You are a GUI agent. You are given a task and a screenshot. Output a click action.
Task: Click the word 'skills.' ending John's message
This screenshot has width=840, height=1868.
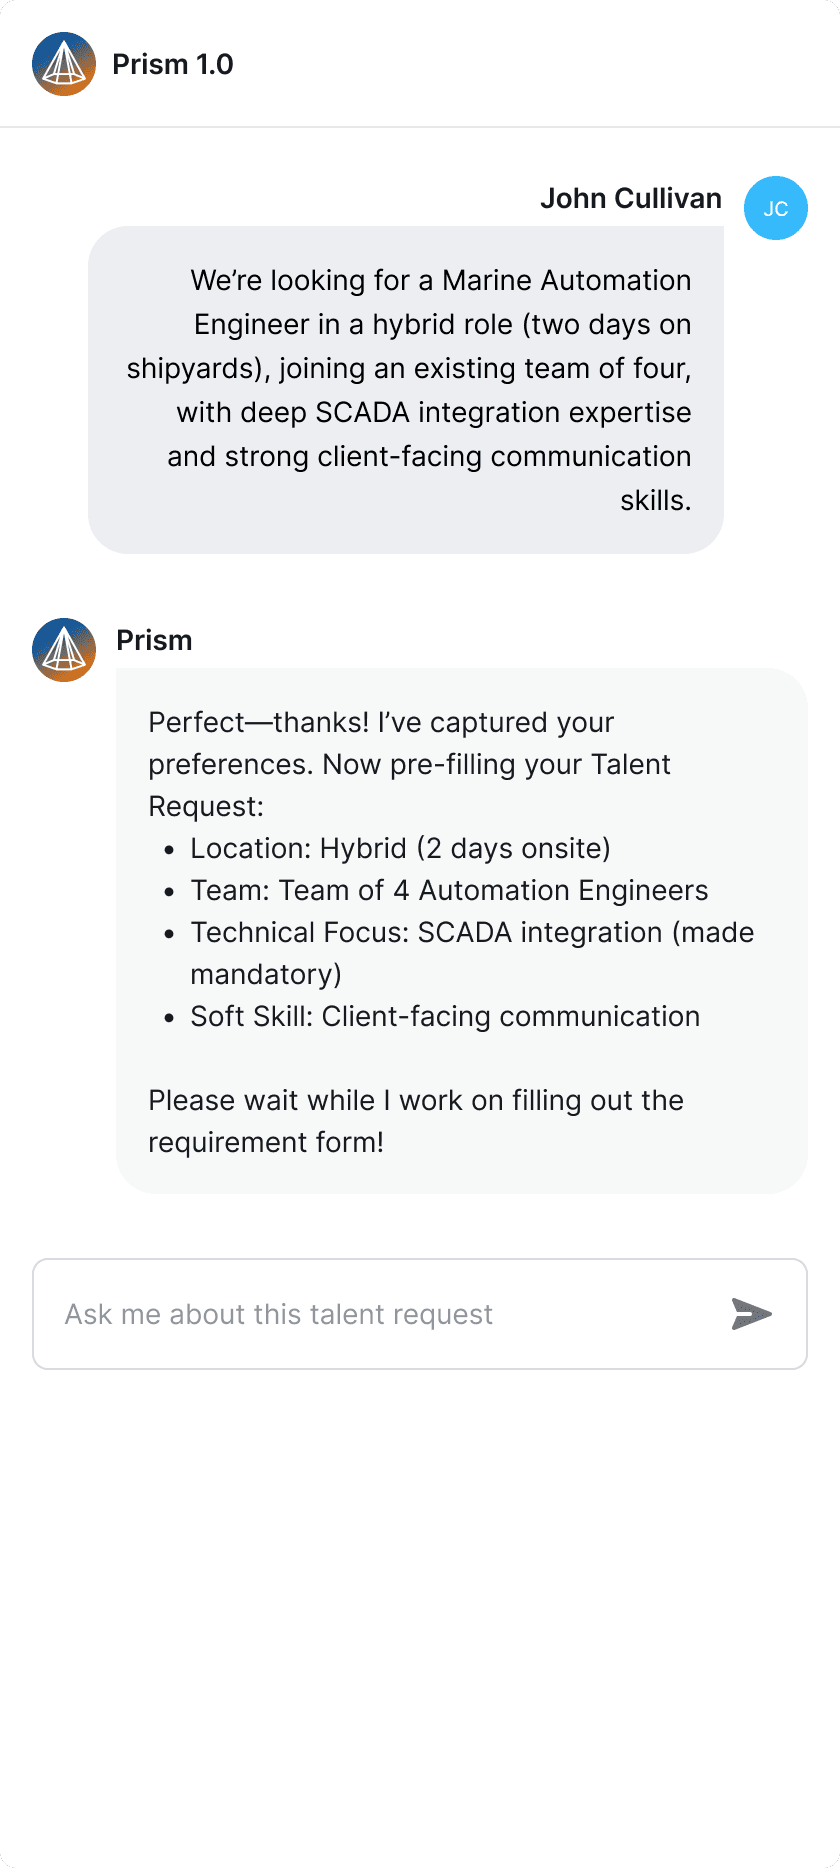(655, 500)
